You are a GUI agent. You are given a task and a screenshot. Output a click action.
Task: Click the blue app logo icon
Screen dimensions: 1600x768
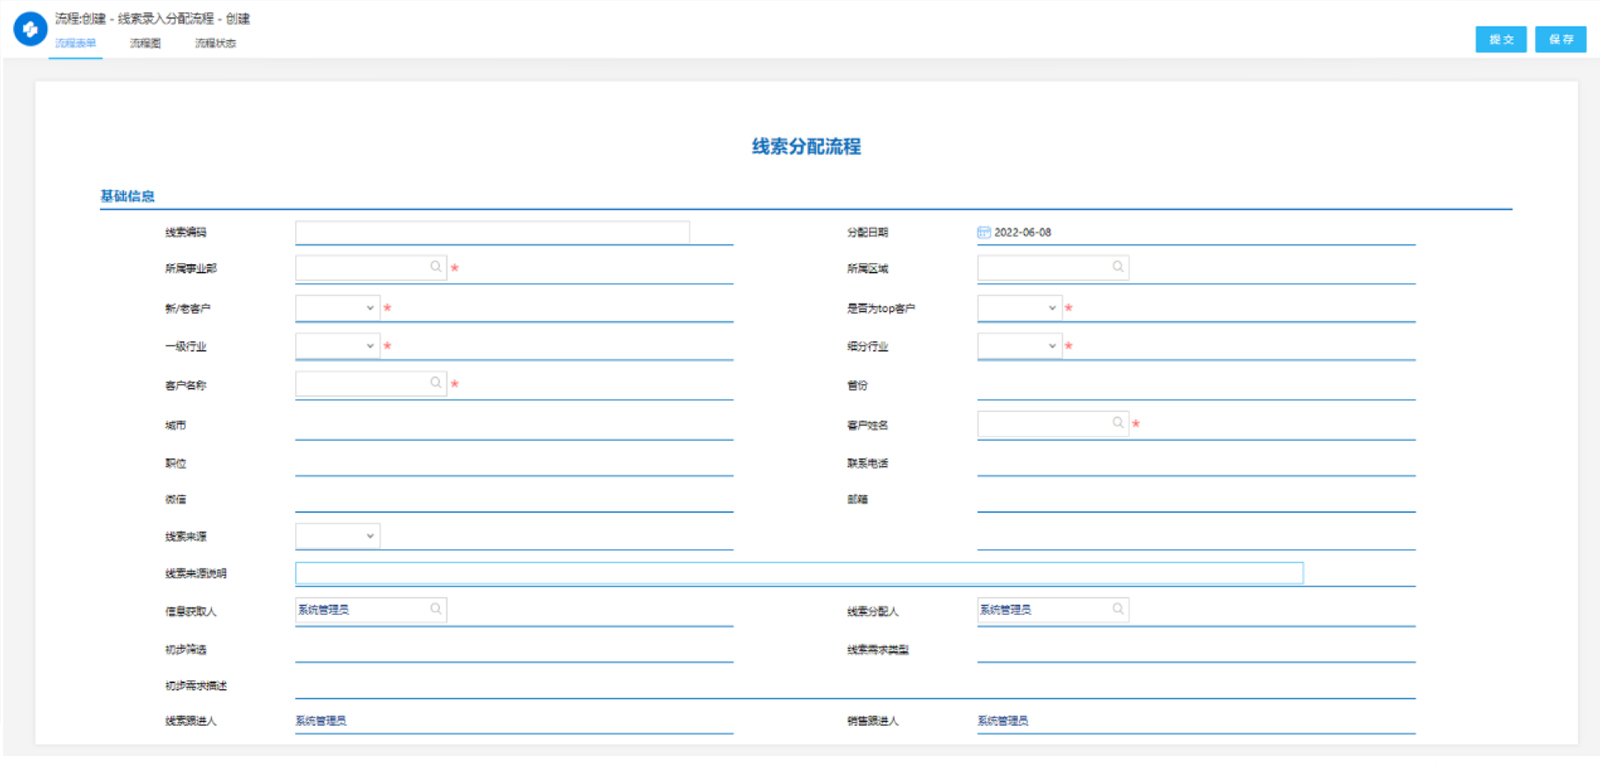30,29
